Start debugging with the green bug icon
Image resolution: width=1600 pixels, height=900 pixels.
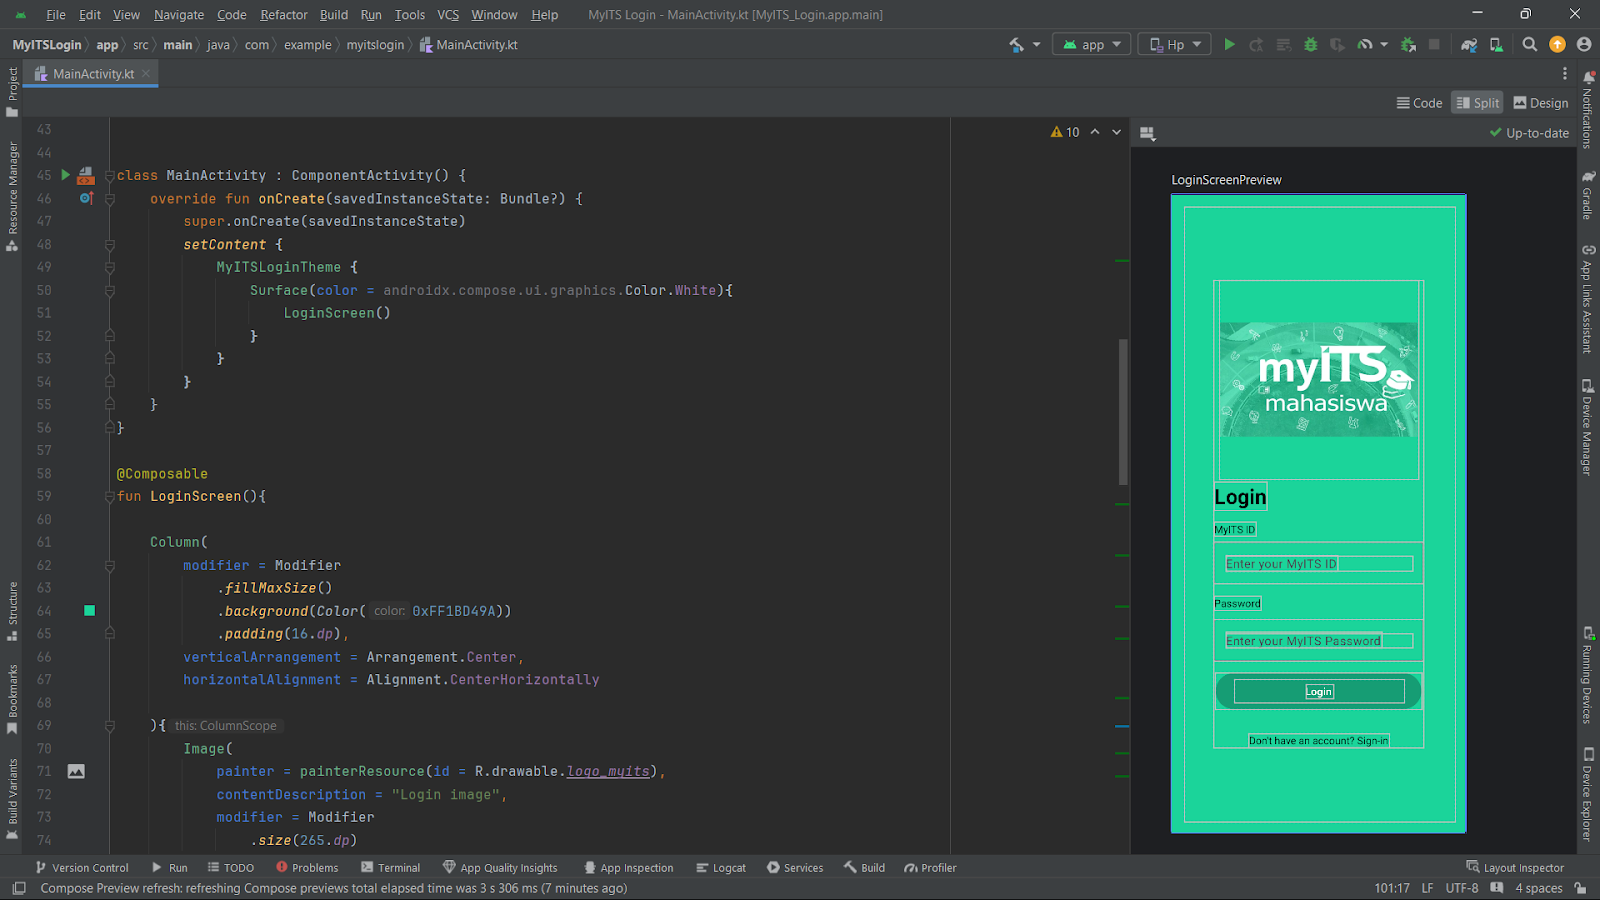pos(1311,44)
